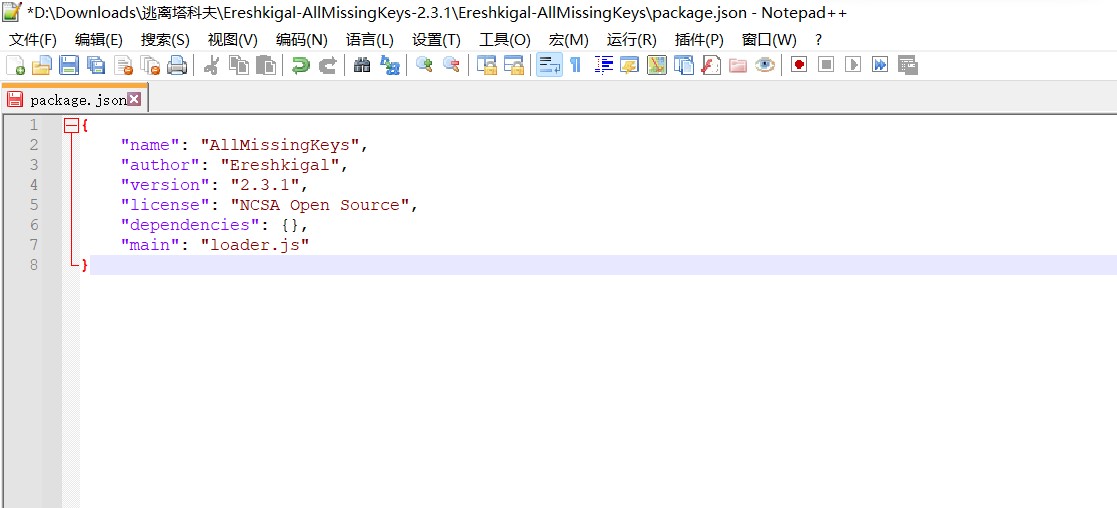Click the "2.3.1" version value
This screenshot has width=1117, height=508.
[x=266, y=185]
